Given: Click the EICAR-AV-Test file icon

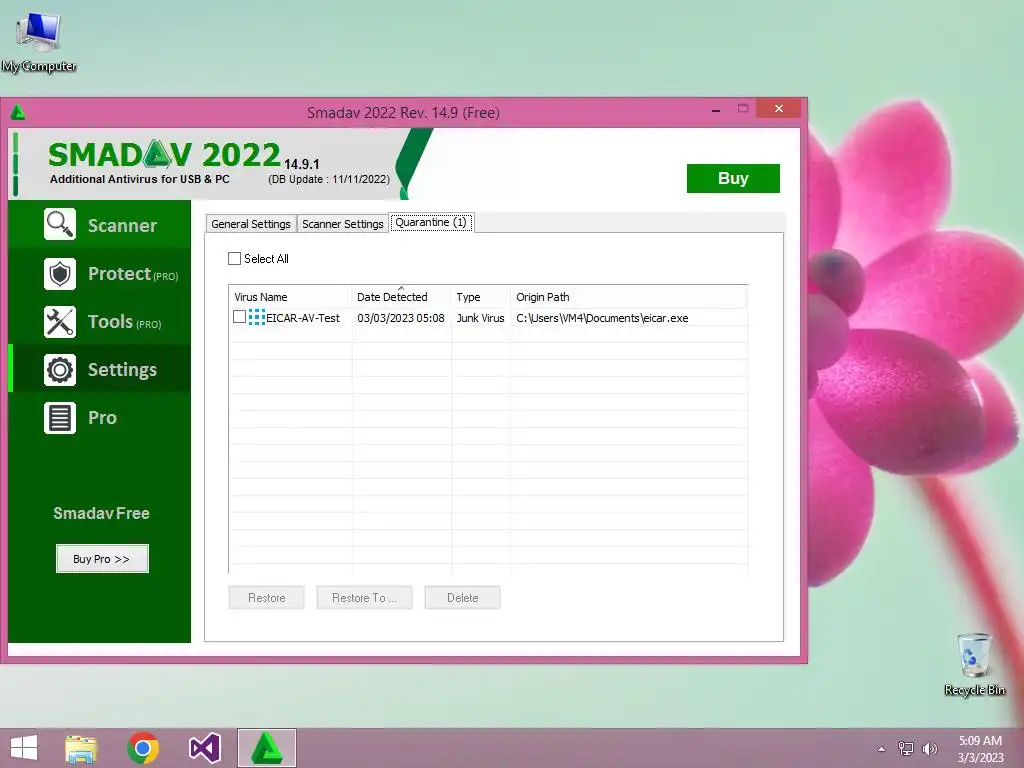Looking at the screenshot, I should coord(257,317).
